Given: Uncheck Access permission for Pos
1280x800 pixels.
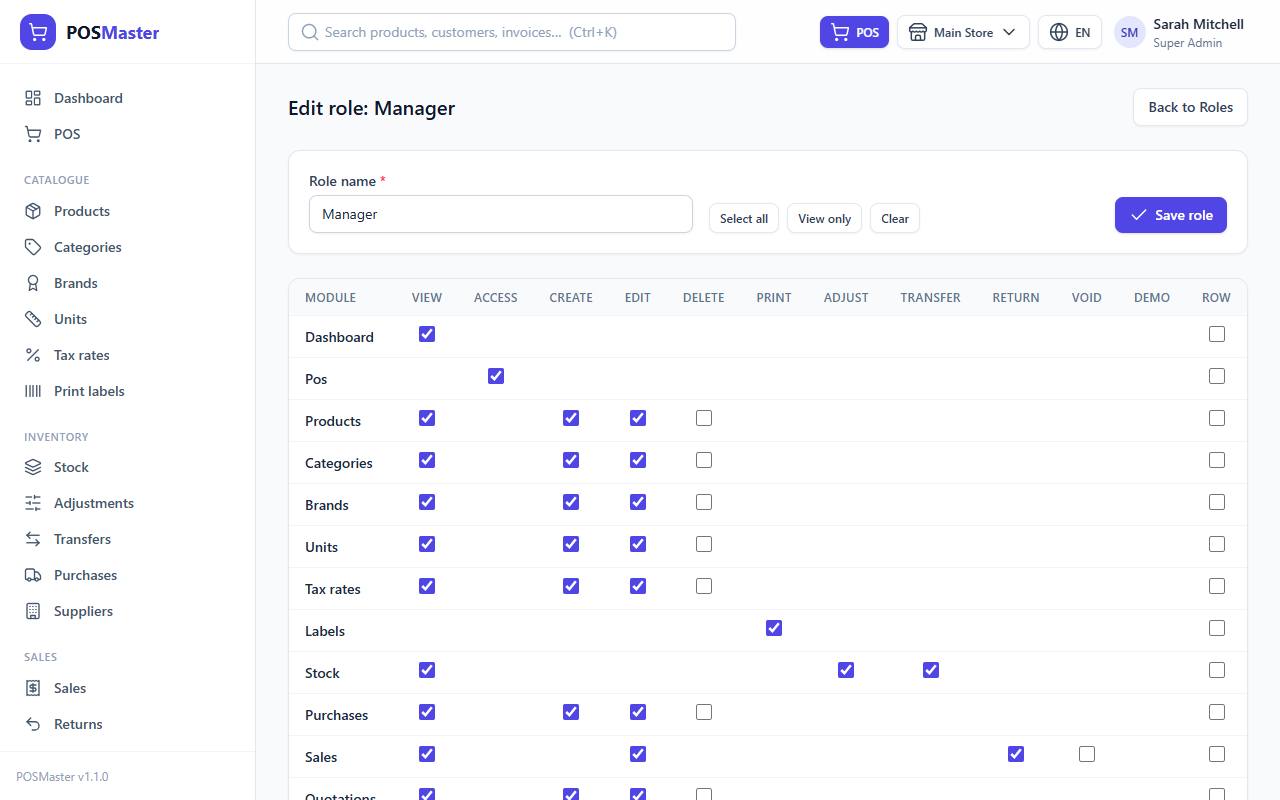Looking at the screenshot, I should tap(496, 376).
